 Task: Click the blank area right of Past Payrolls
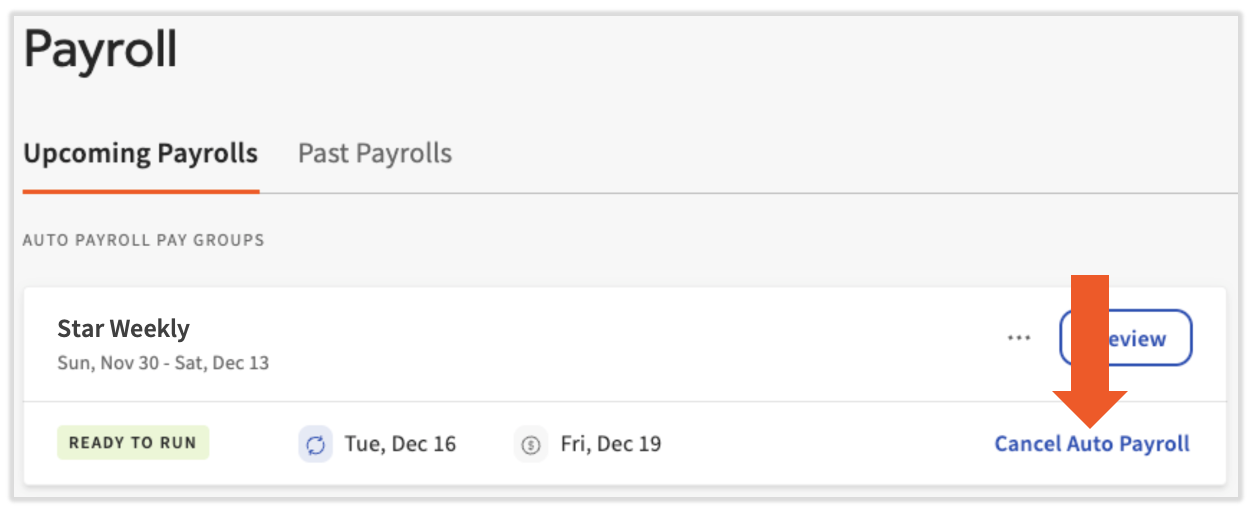pyautogui.click(x=800, y=154)
